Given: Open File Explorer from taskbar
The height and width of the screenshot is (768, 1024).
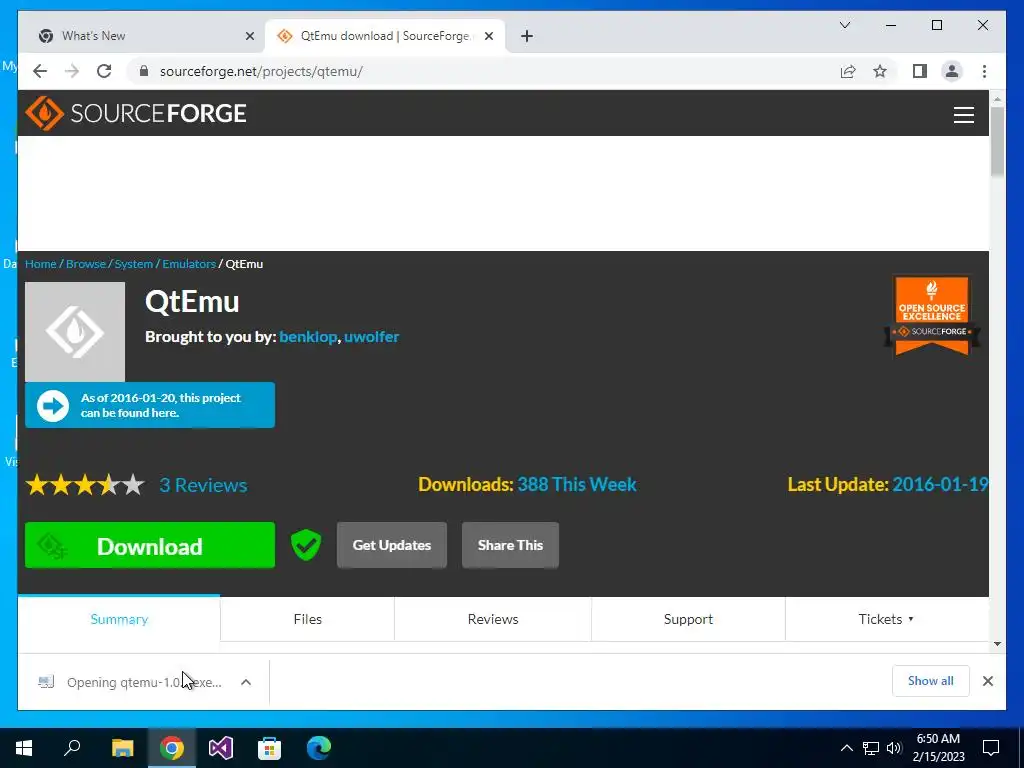Looking at the screenshot, I should click(122, 748).
